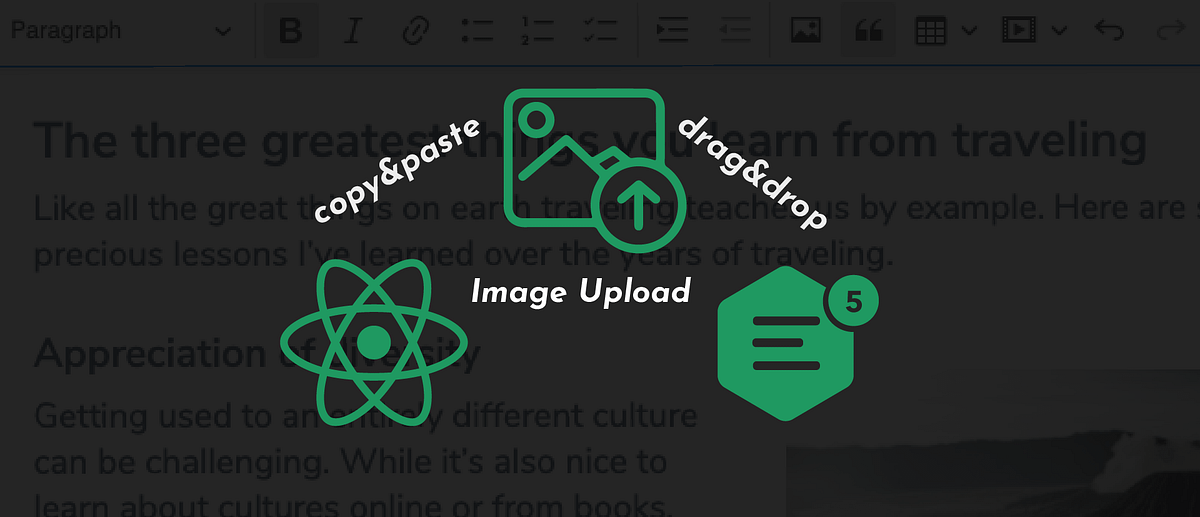The width and height of the screenshot is (1200, 517).
Task: Apply numbered list formatting
Action: [x=539, y=31]
